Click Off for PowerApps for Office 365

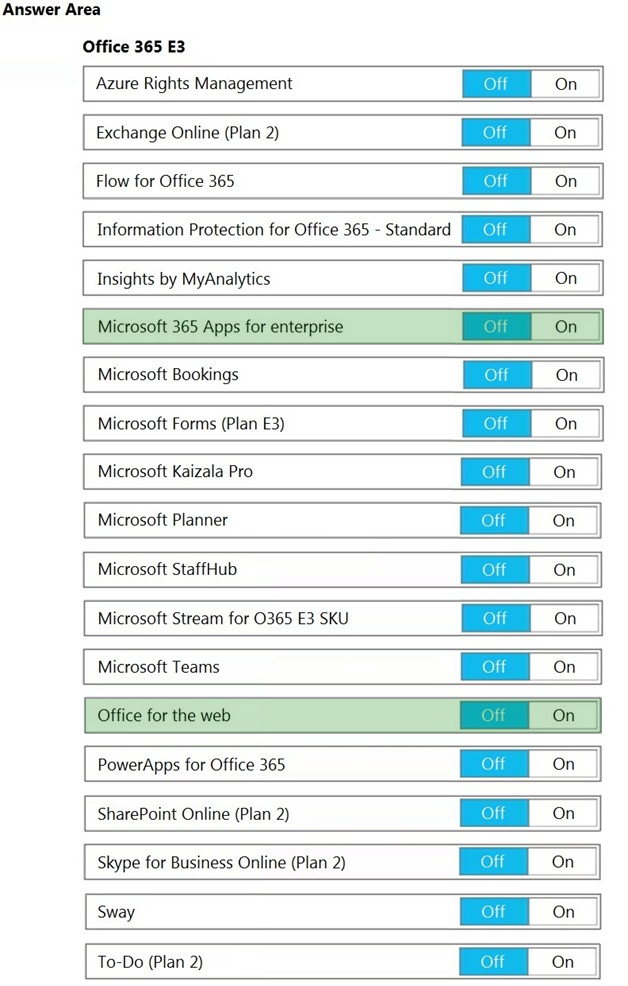[494, 763]
